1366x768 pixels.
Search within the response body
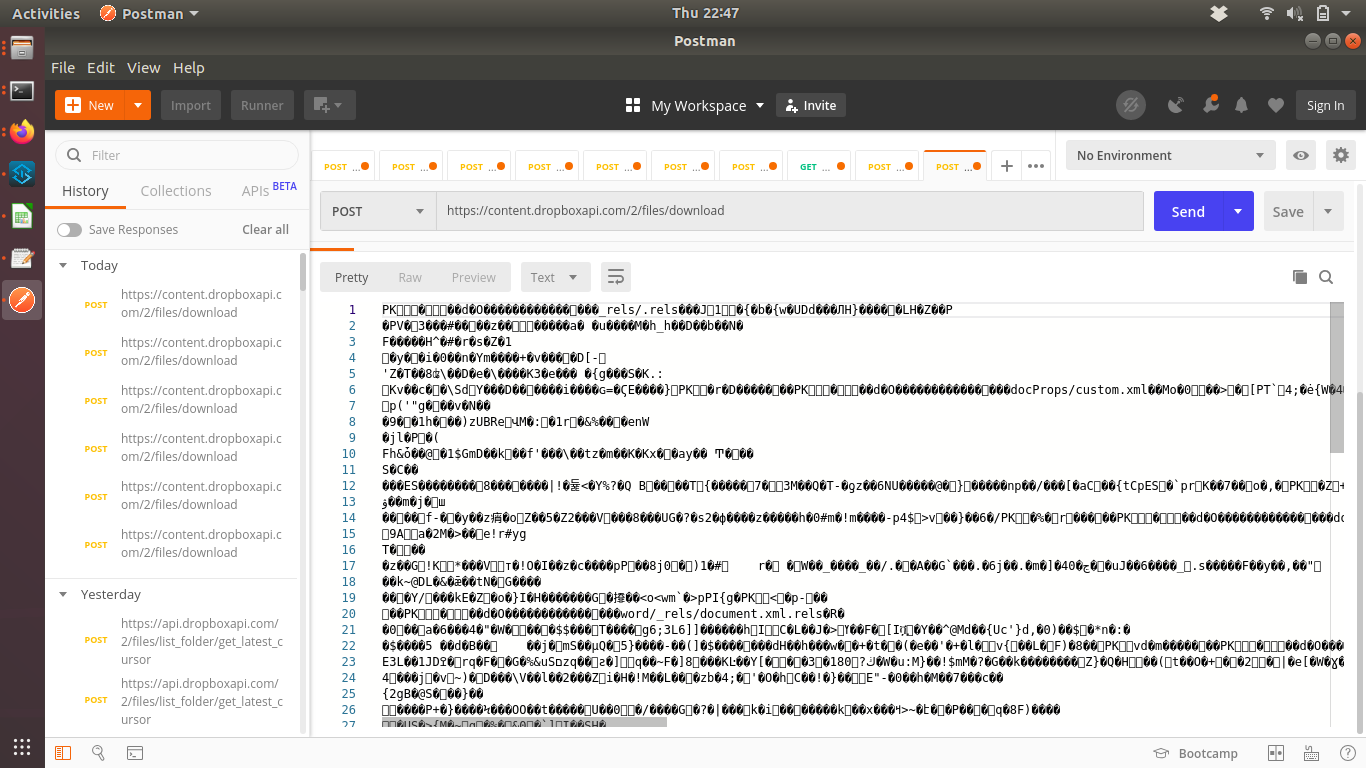1326,277
